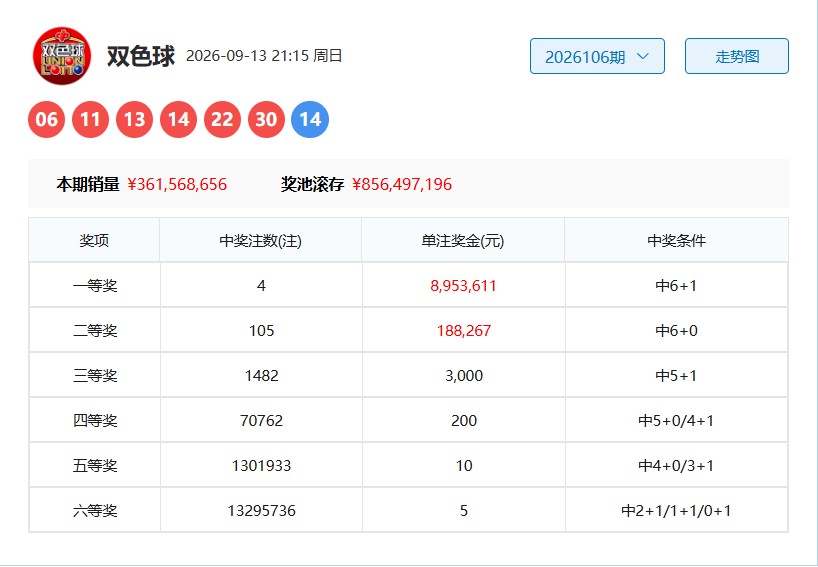Click the 中6+1 condition cell
818x567 pixels.
[677, 286]
